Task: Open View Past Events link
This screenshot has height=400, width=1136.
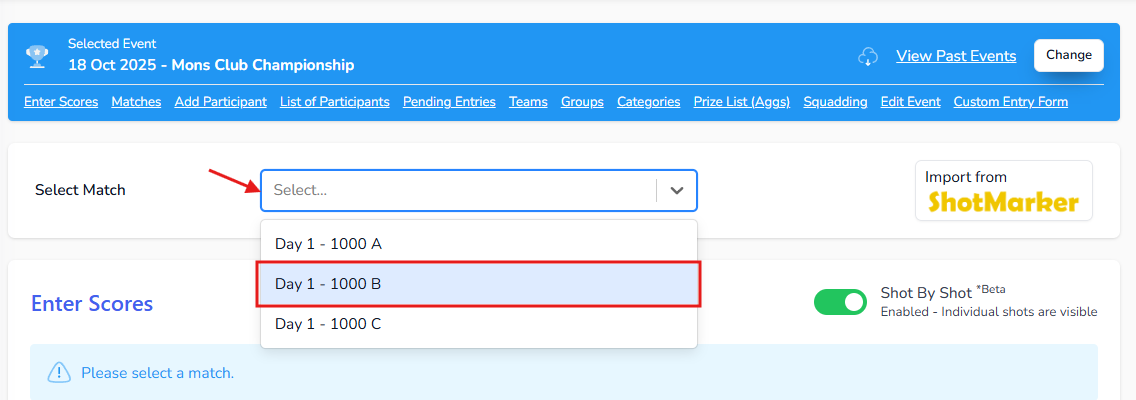Action: [956, 56]
